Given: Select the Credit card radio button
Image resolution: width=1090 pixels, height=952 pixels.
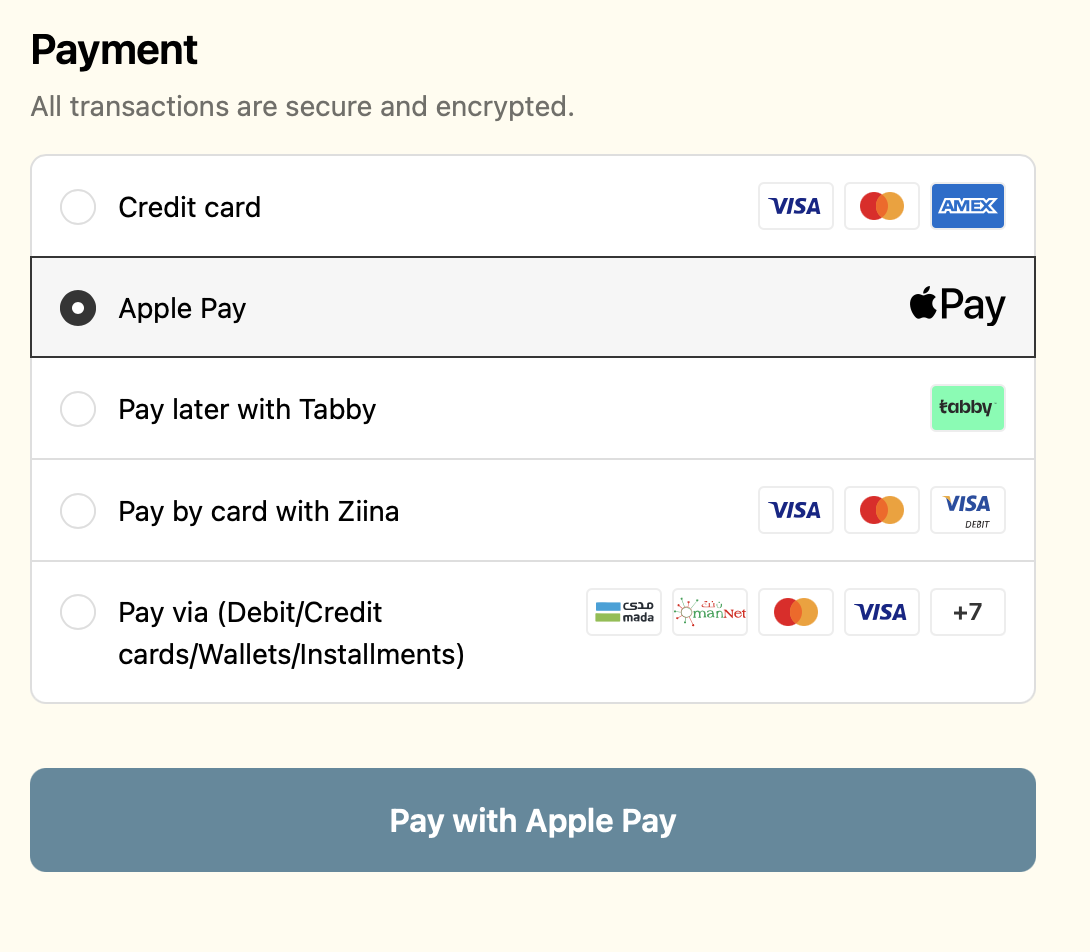Looking at the screenshot, I should coord(78,207).
